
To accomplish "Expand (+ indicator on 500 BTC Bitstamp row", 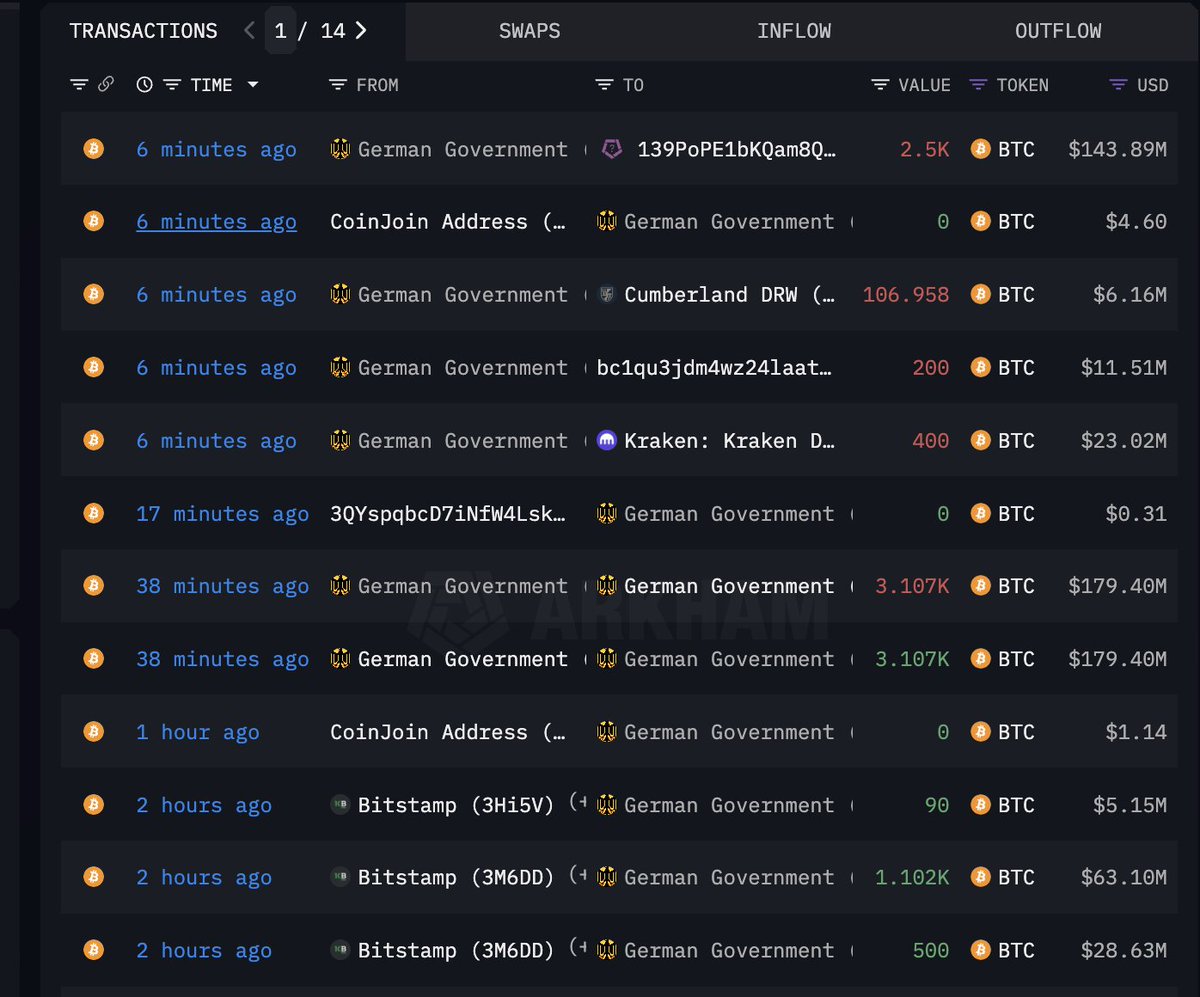I will click(x=579, y=947).
